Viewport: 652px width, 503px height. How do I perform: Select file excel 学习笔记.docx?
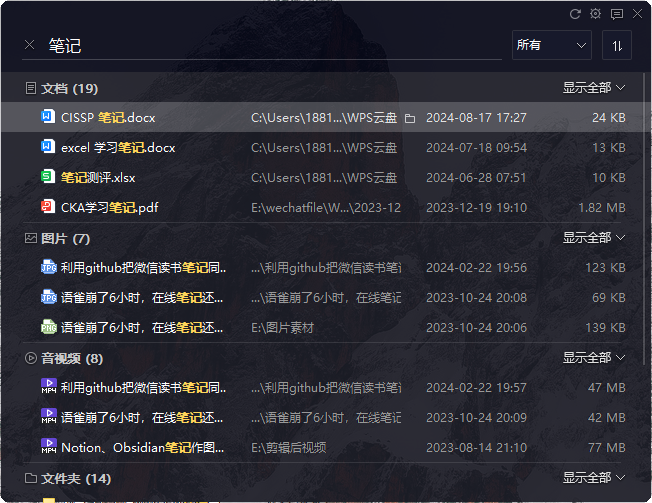pos(118,148)
